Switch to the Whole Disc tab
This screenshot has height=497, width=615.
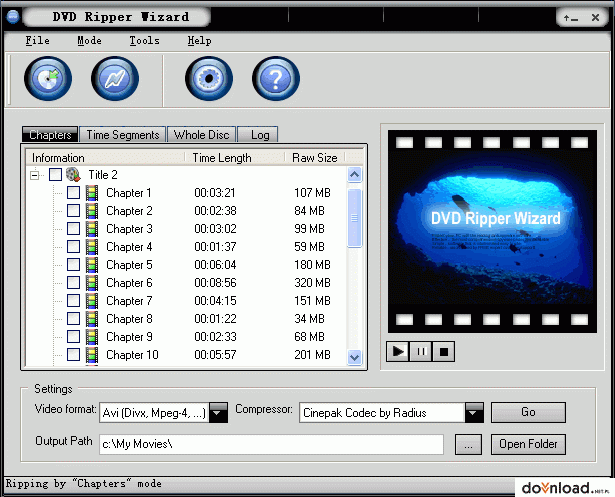pyautogui.click(x=202, y=135)
